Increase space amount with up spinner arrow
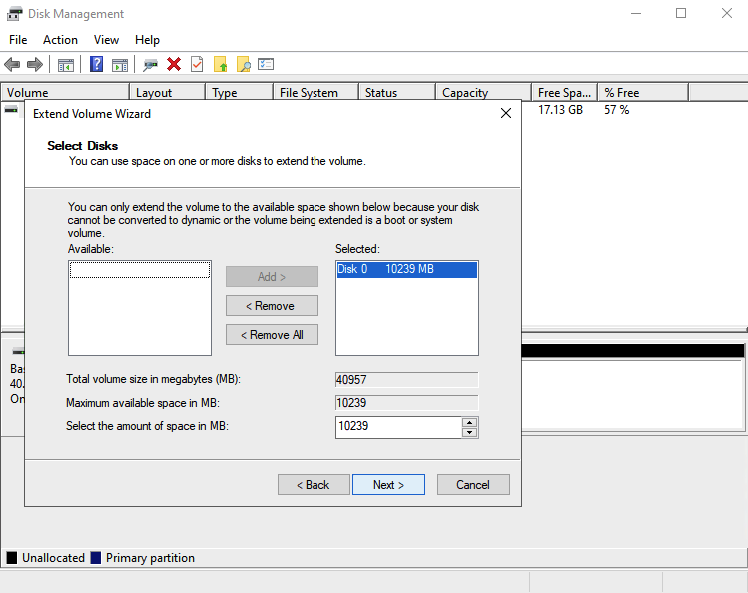The image size is (748, 593). tap(469, 422)
